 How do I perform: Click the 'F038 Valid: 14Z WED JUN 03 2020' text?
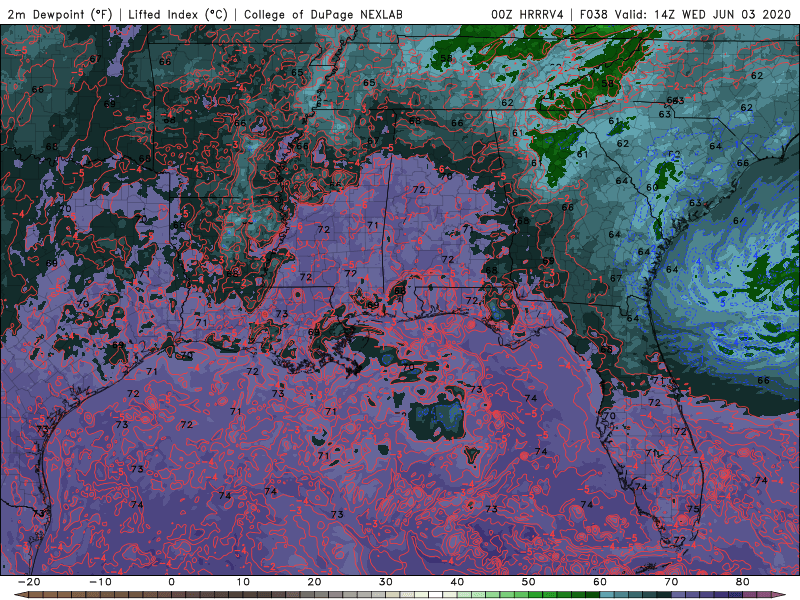685,14
